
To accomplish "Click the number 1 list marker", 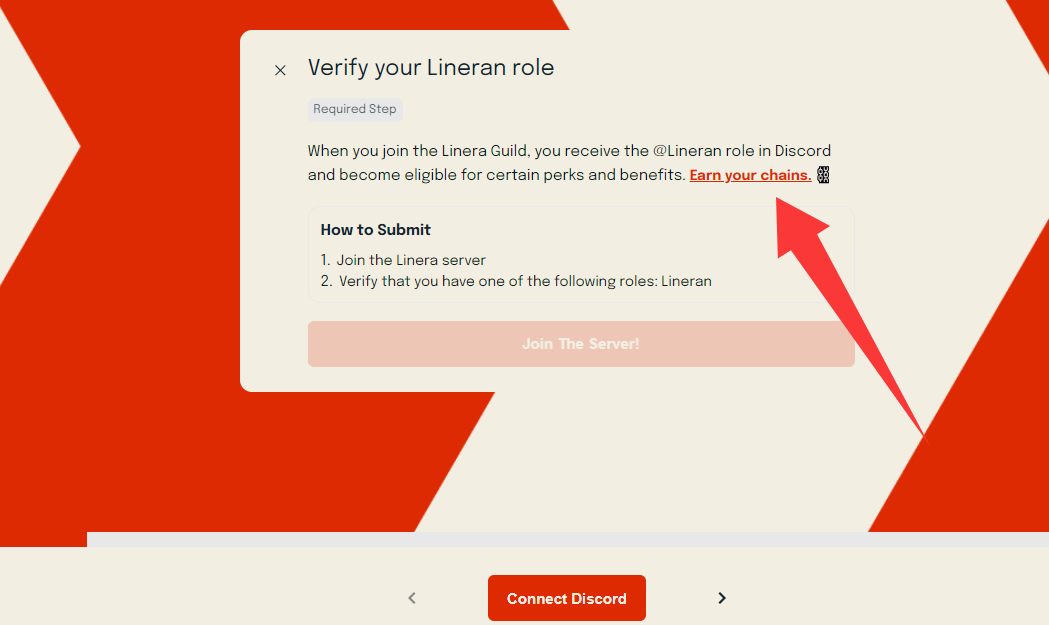I will point(325,260).
